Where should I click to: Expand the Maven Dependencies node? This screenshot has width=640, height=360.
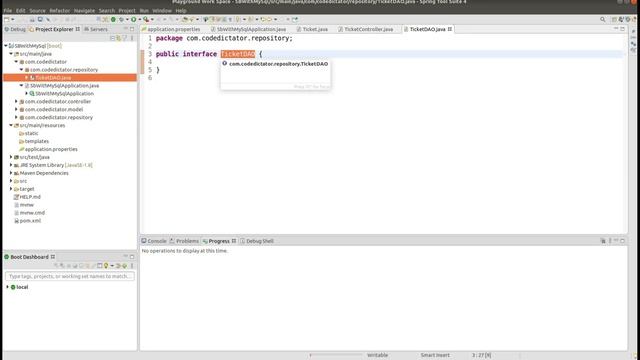(x=11, y=173)
